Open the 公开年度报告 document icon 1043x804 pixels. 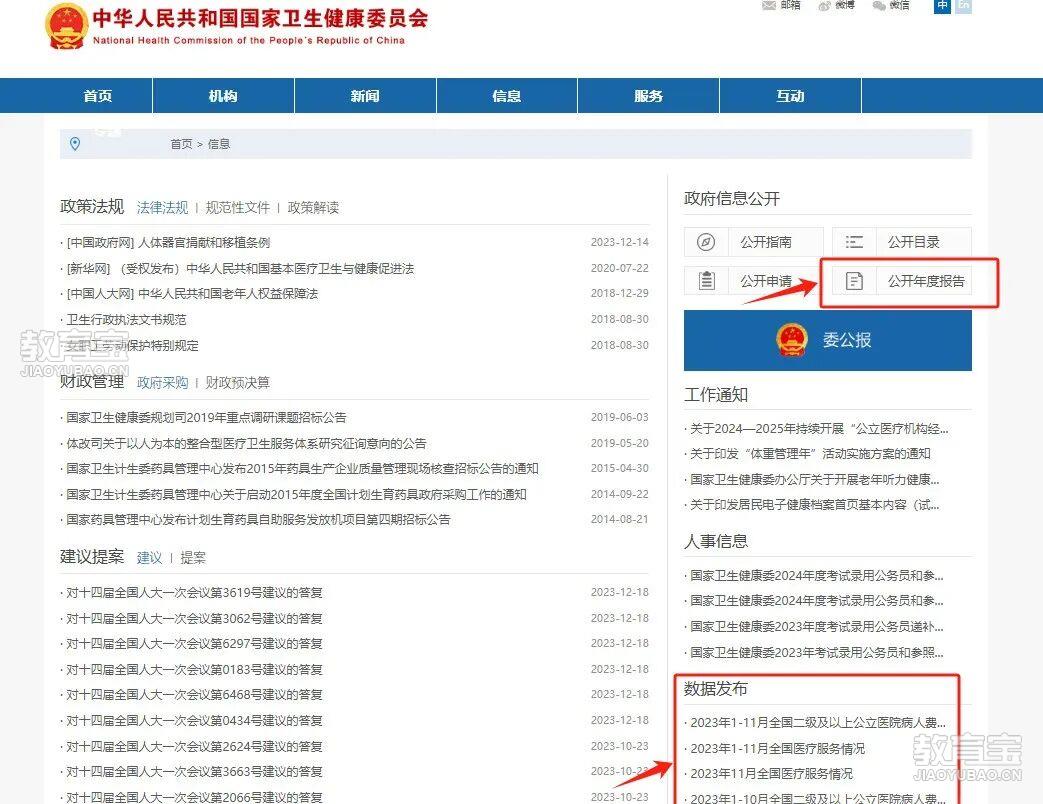pyautogui.click(x=854, y=281)
